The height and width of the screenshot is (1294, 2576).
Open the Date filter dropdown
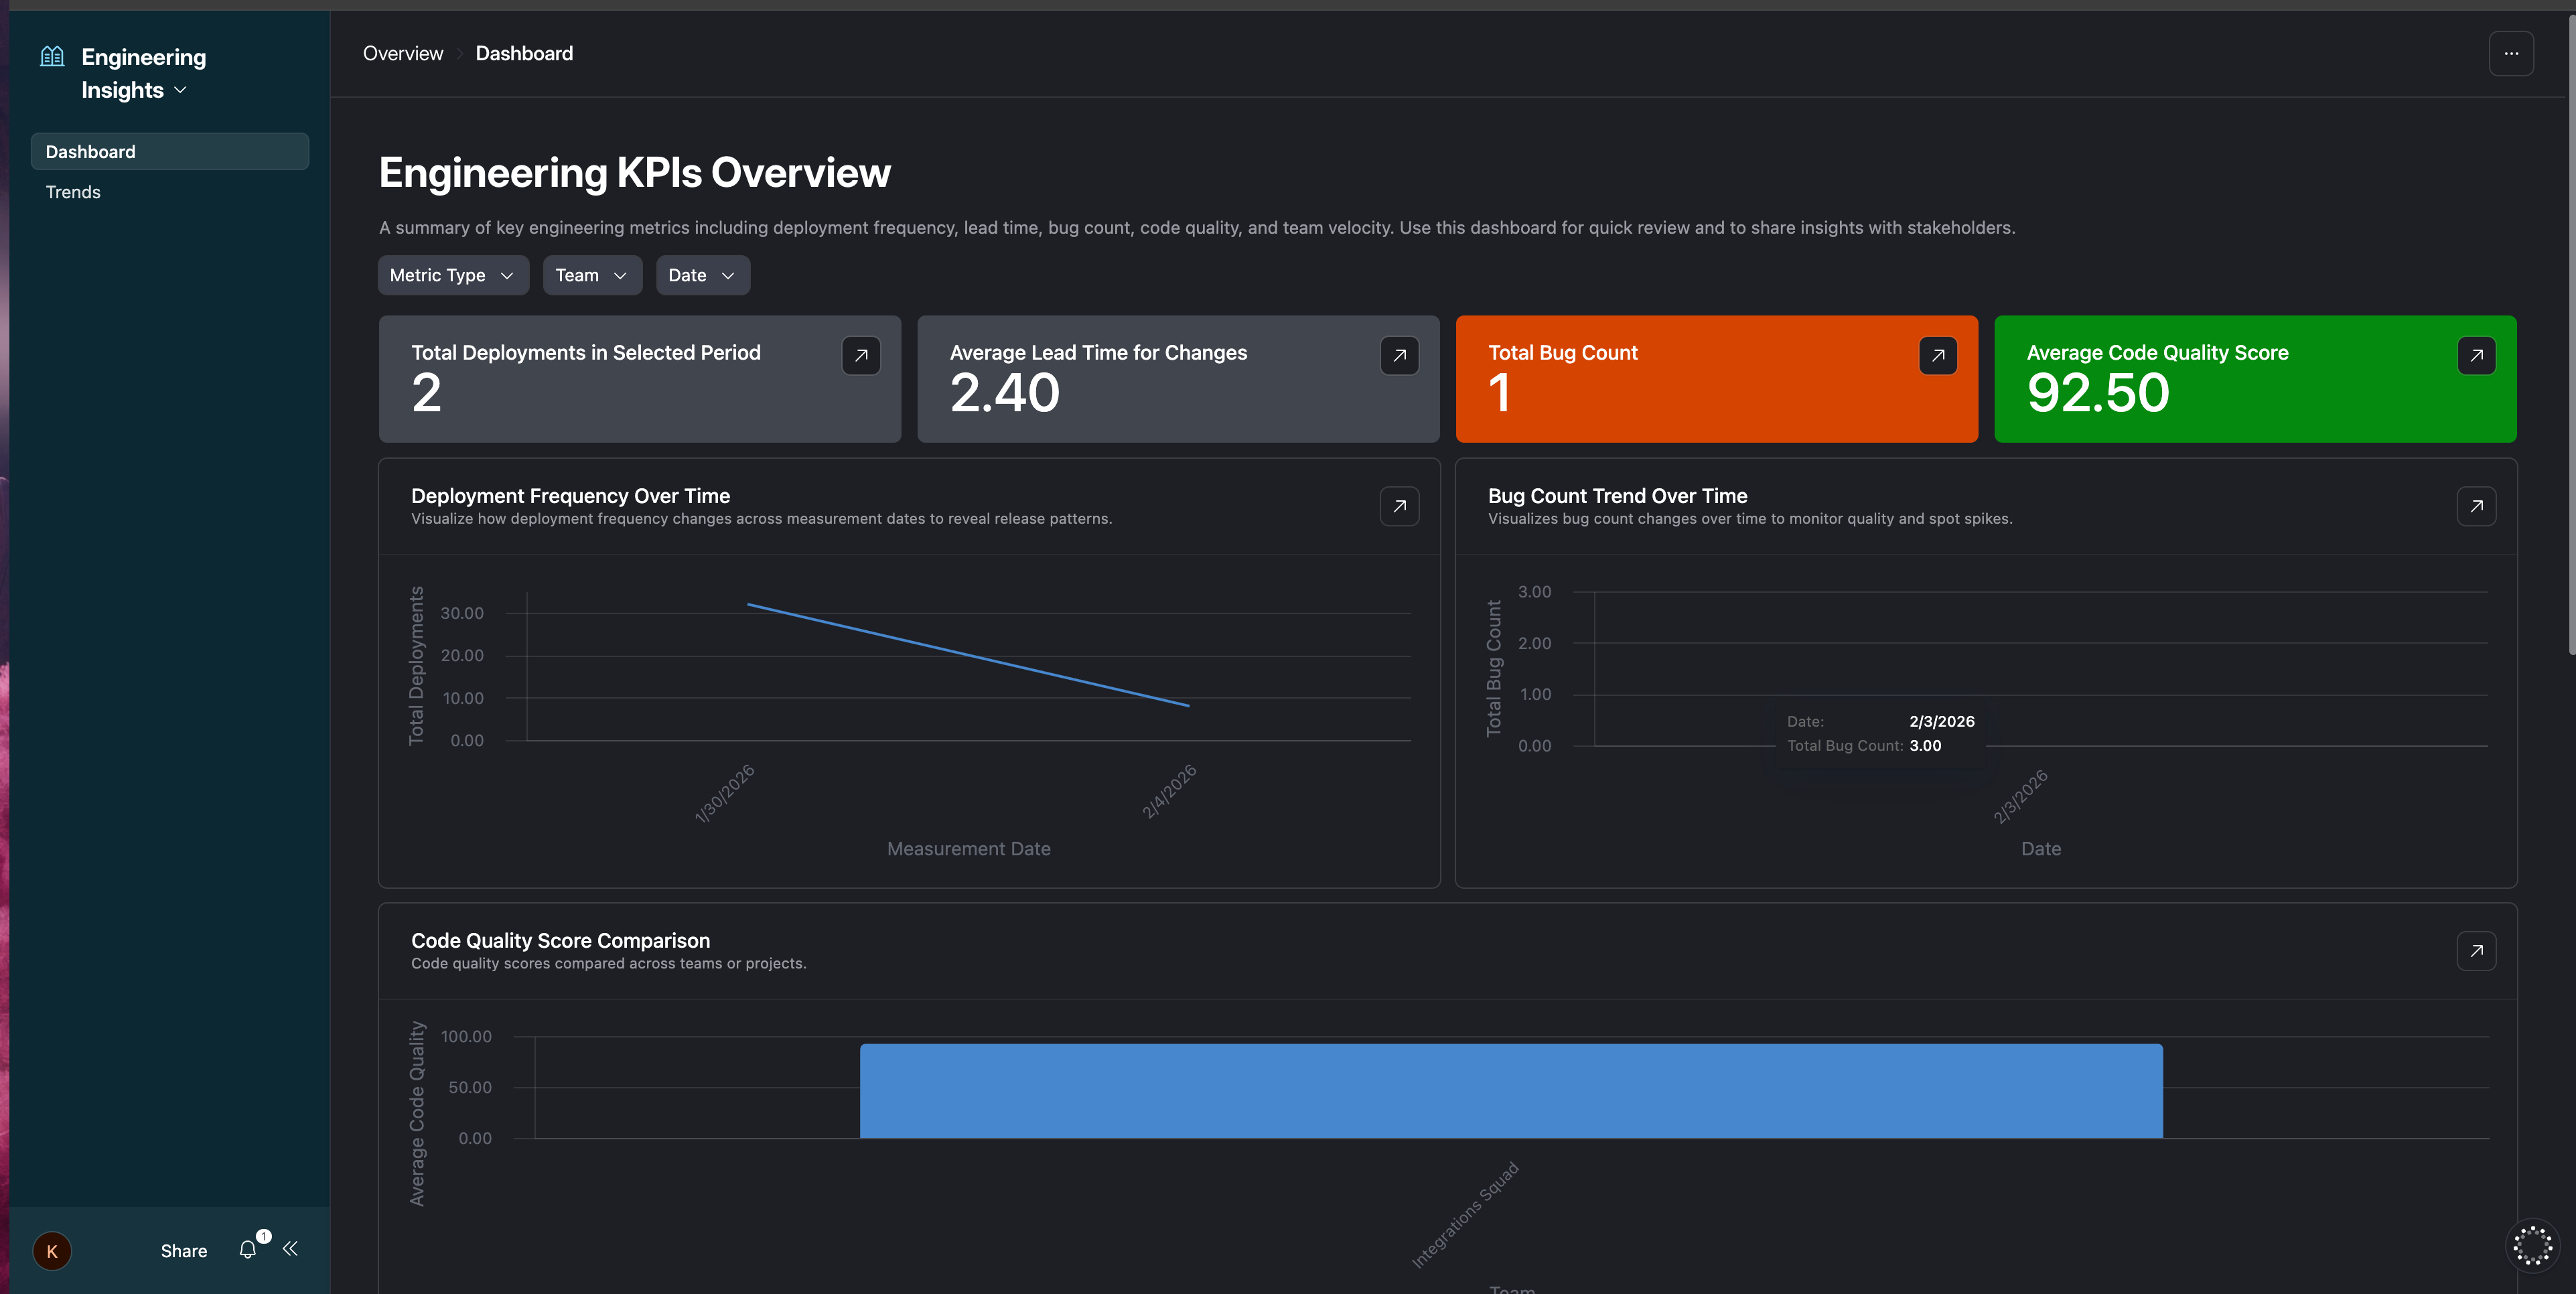(702, 276)
